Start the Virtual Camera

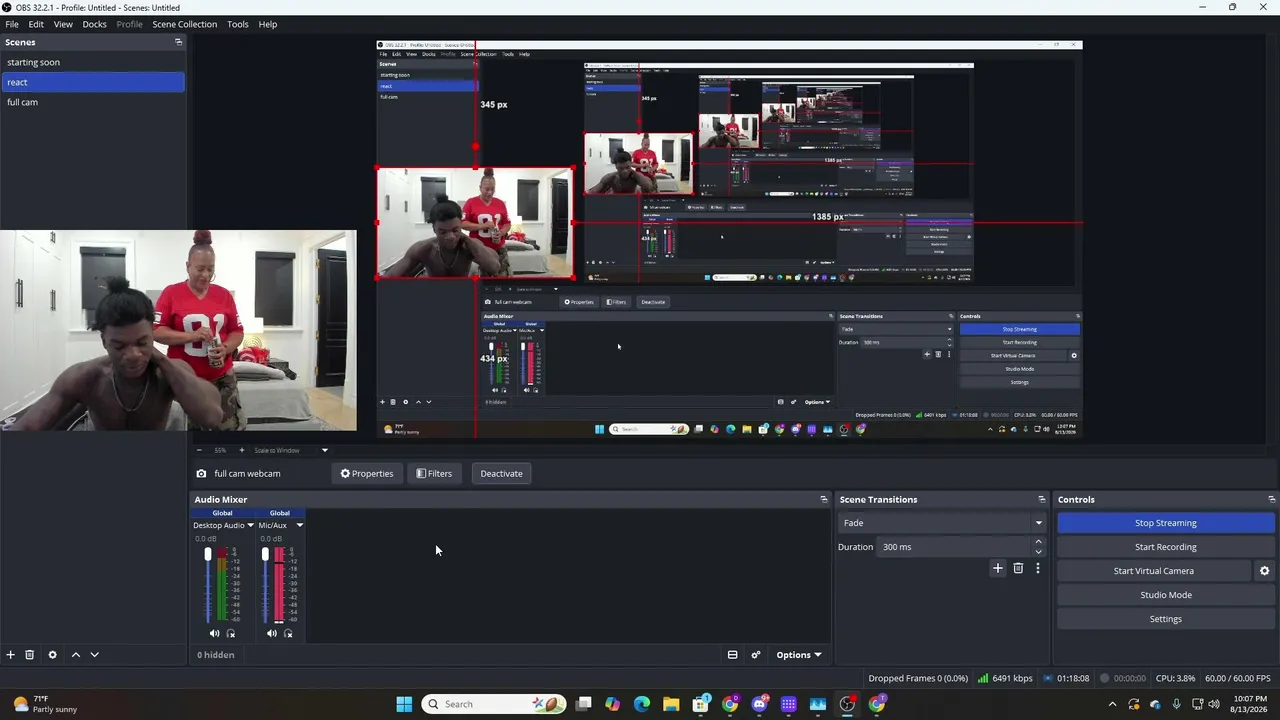[x=1153, y=571]
